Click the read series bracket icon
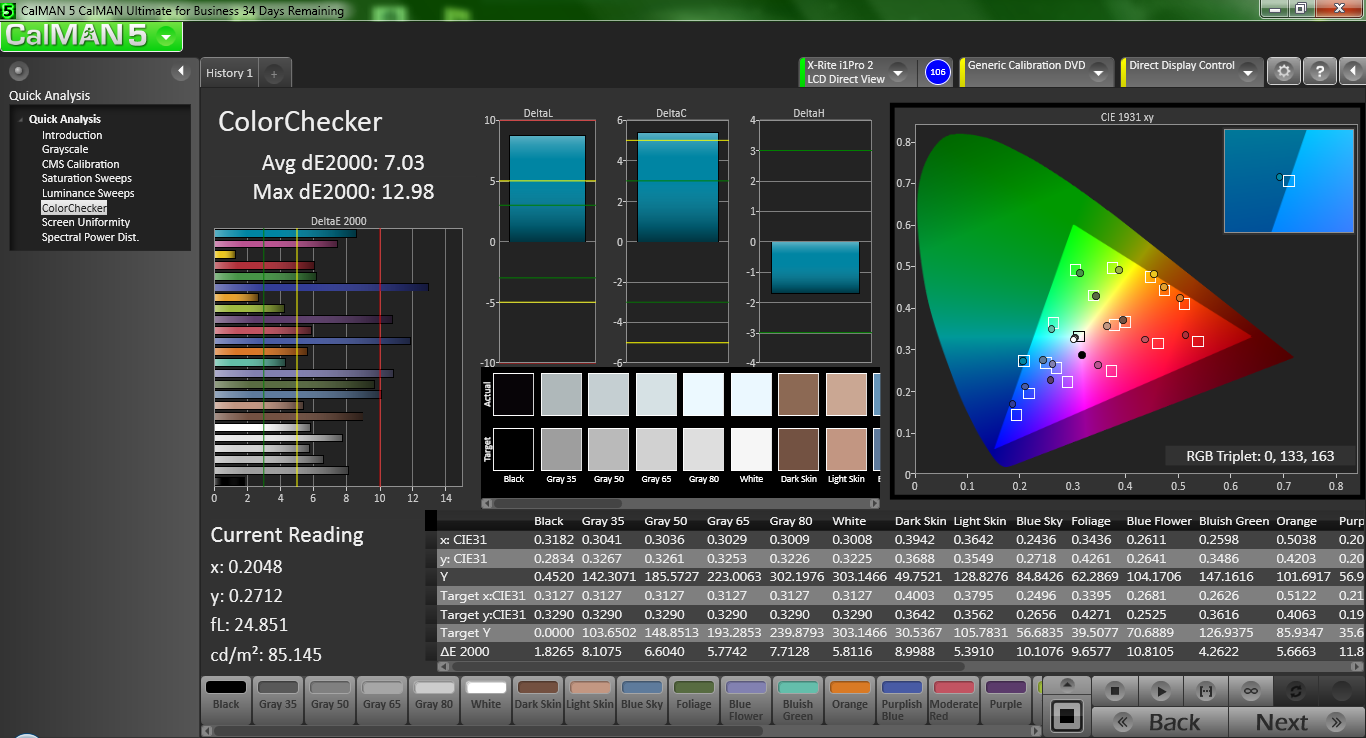Screen dimensions: 1366x738 [x=1206, y=691]
